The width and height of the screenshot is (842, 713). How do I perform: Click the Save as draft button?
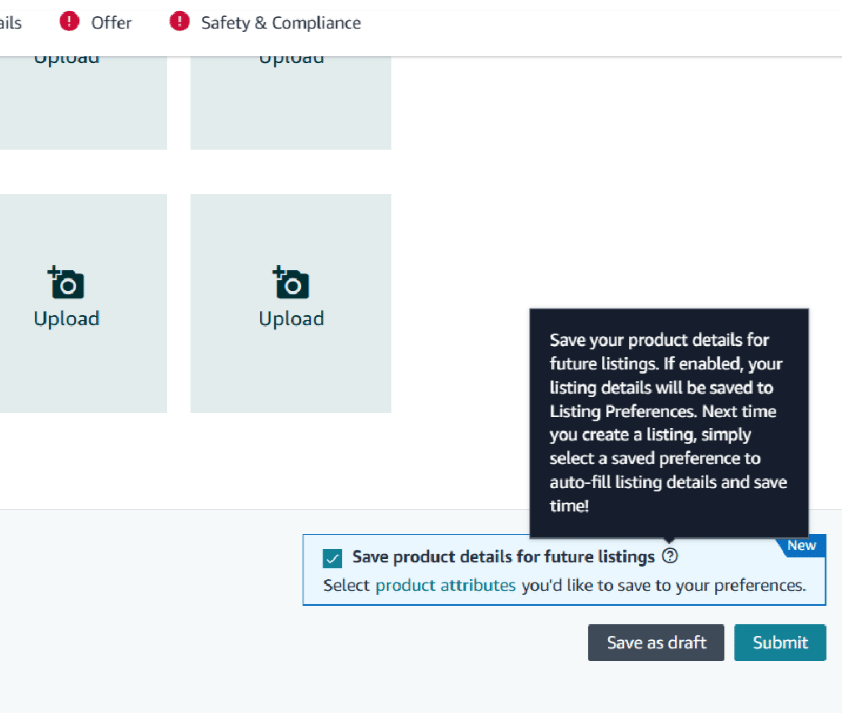click(x=656, y=642)
